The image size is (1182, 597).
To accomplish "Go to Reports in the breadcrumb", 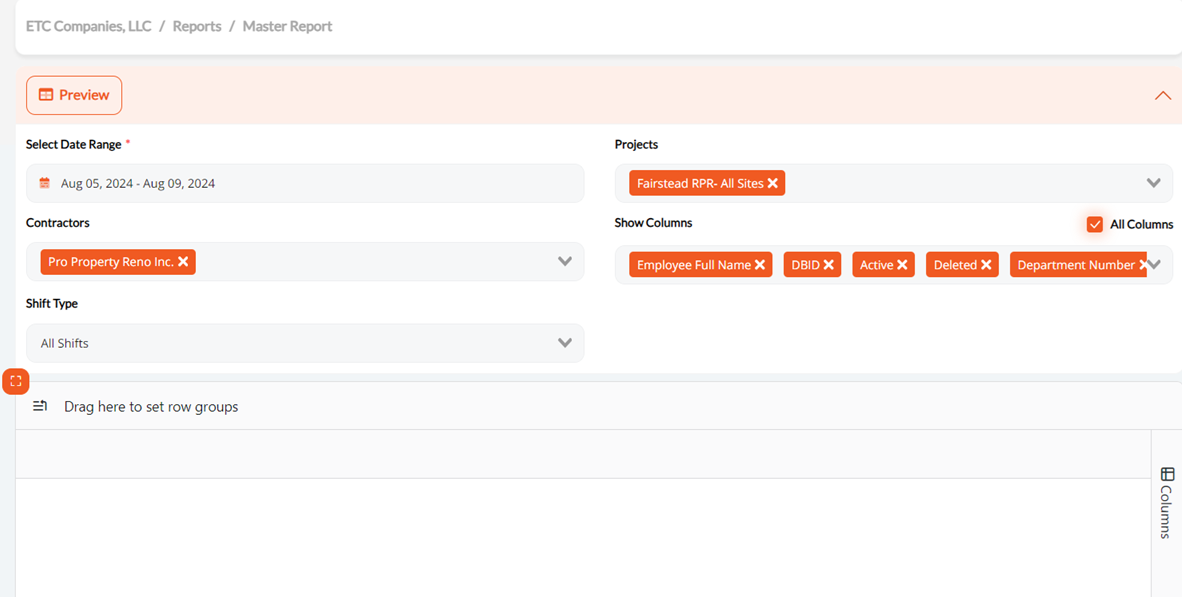I will tap(197, 26).
